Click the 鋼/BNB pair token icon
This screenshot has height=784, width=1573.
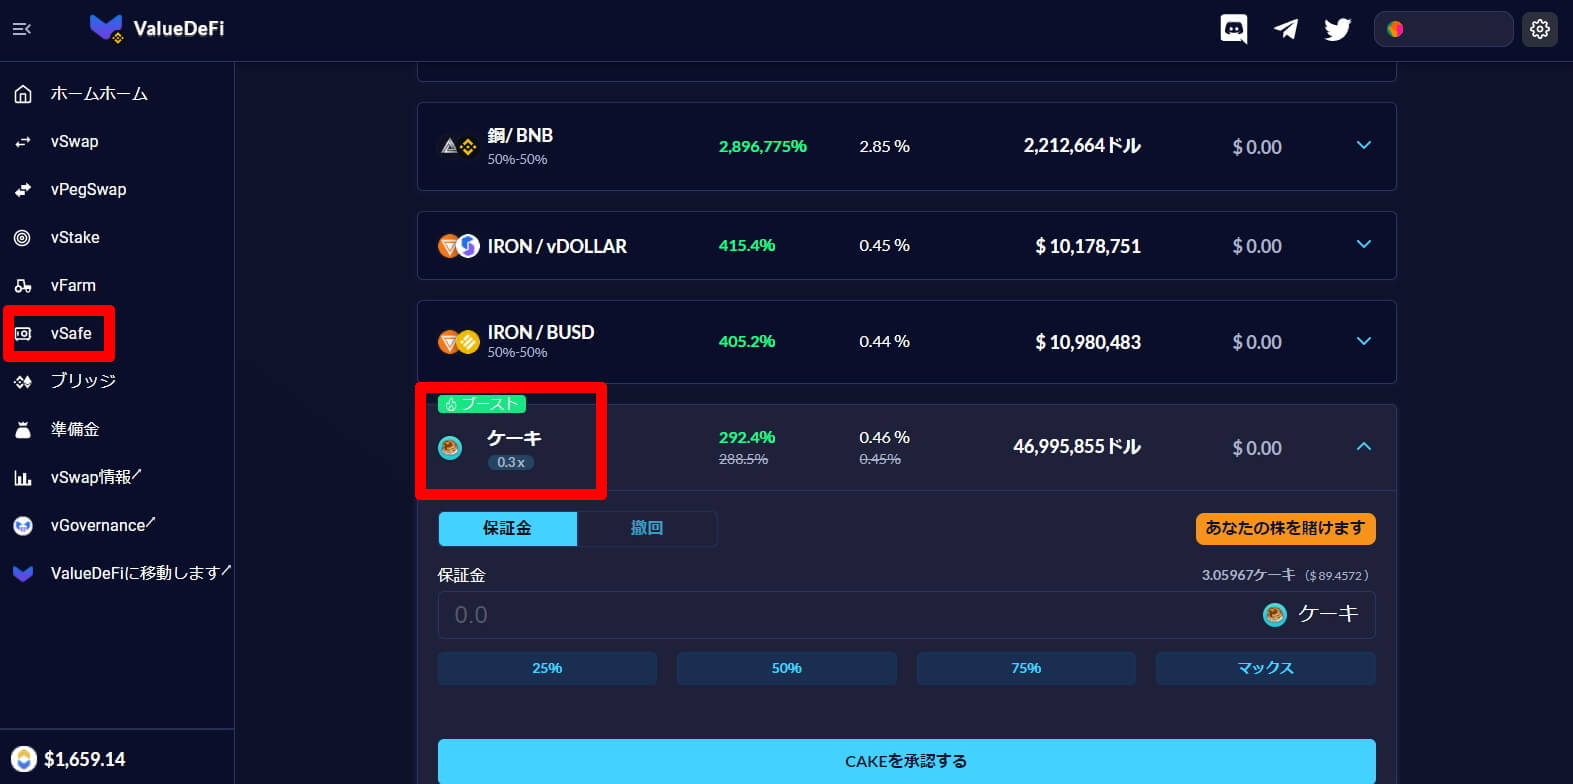458,147
